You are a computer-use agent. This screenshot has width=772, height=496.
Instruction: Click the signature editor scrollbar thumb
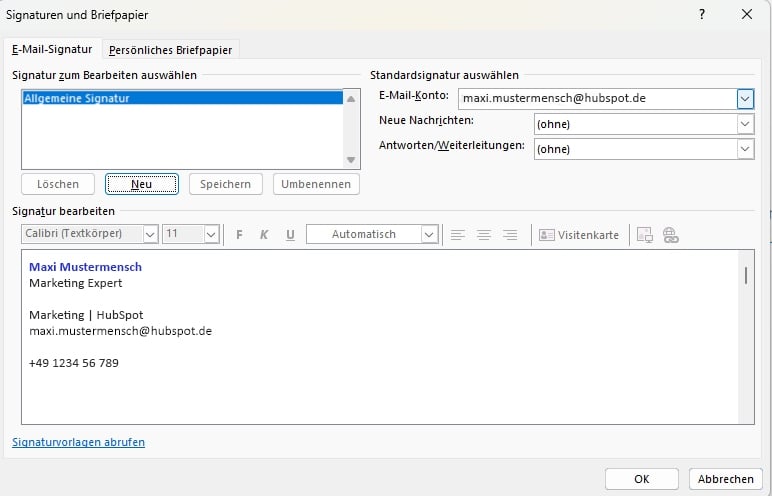click(746, 275)
